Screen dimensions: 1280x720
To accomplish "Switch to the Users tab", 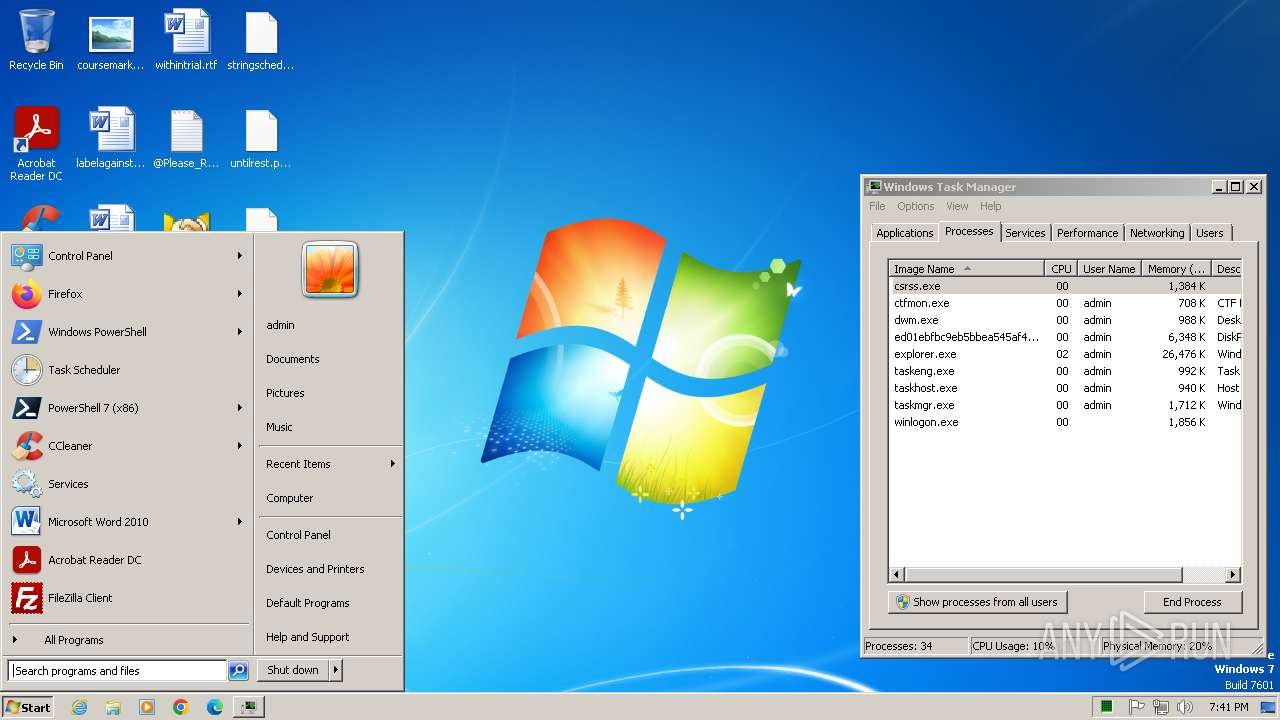I will pyautogui.click(x=1210, y=233).
